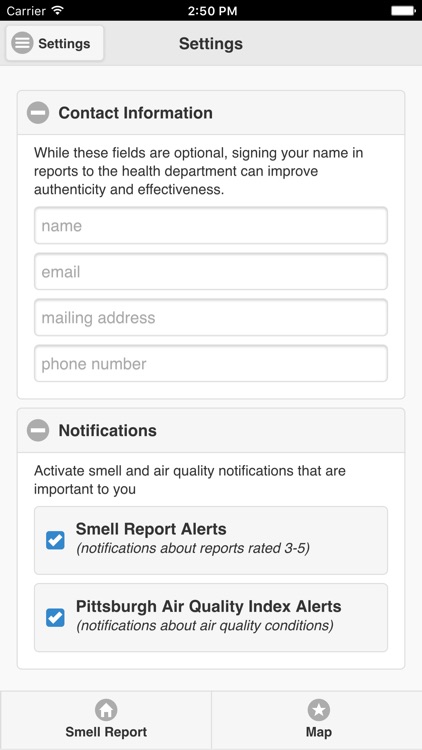Screen dimensions: 422x750
Task: Tap the home icon above Smell Report
Action: click(106, 709)
